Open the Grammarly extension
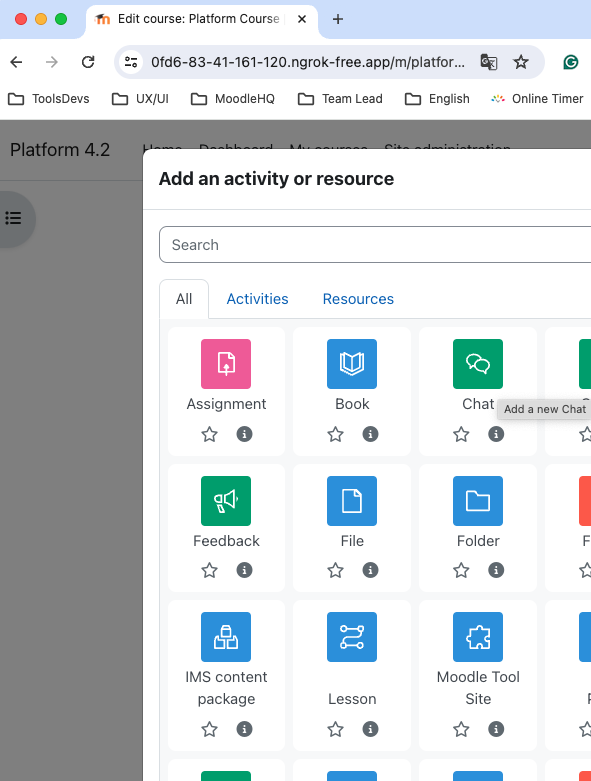 571,62
